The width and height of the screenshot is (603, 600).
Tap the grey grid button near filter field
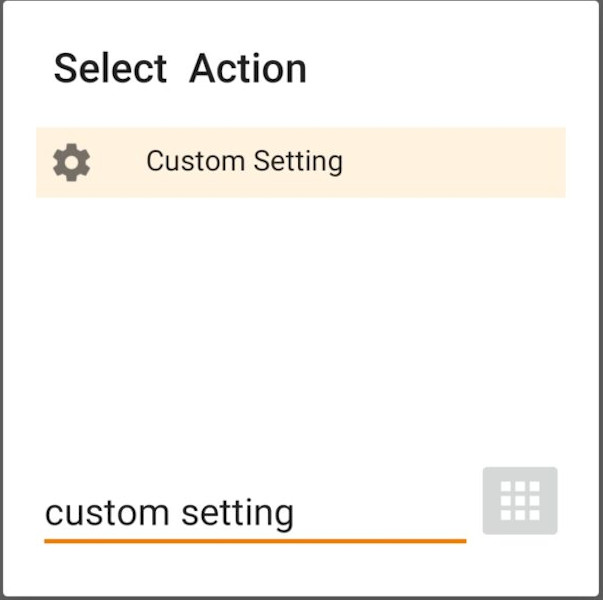519,501
